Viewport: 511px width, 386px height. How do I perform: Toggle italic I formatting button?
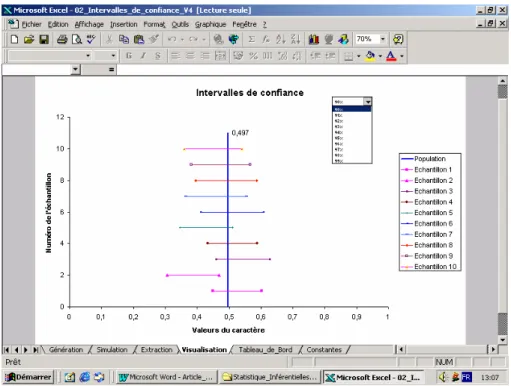[x=143, y=56]
